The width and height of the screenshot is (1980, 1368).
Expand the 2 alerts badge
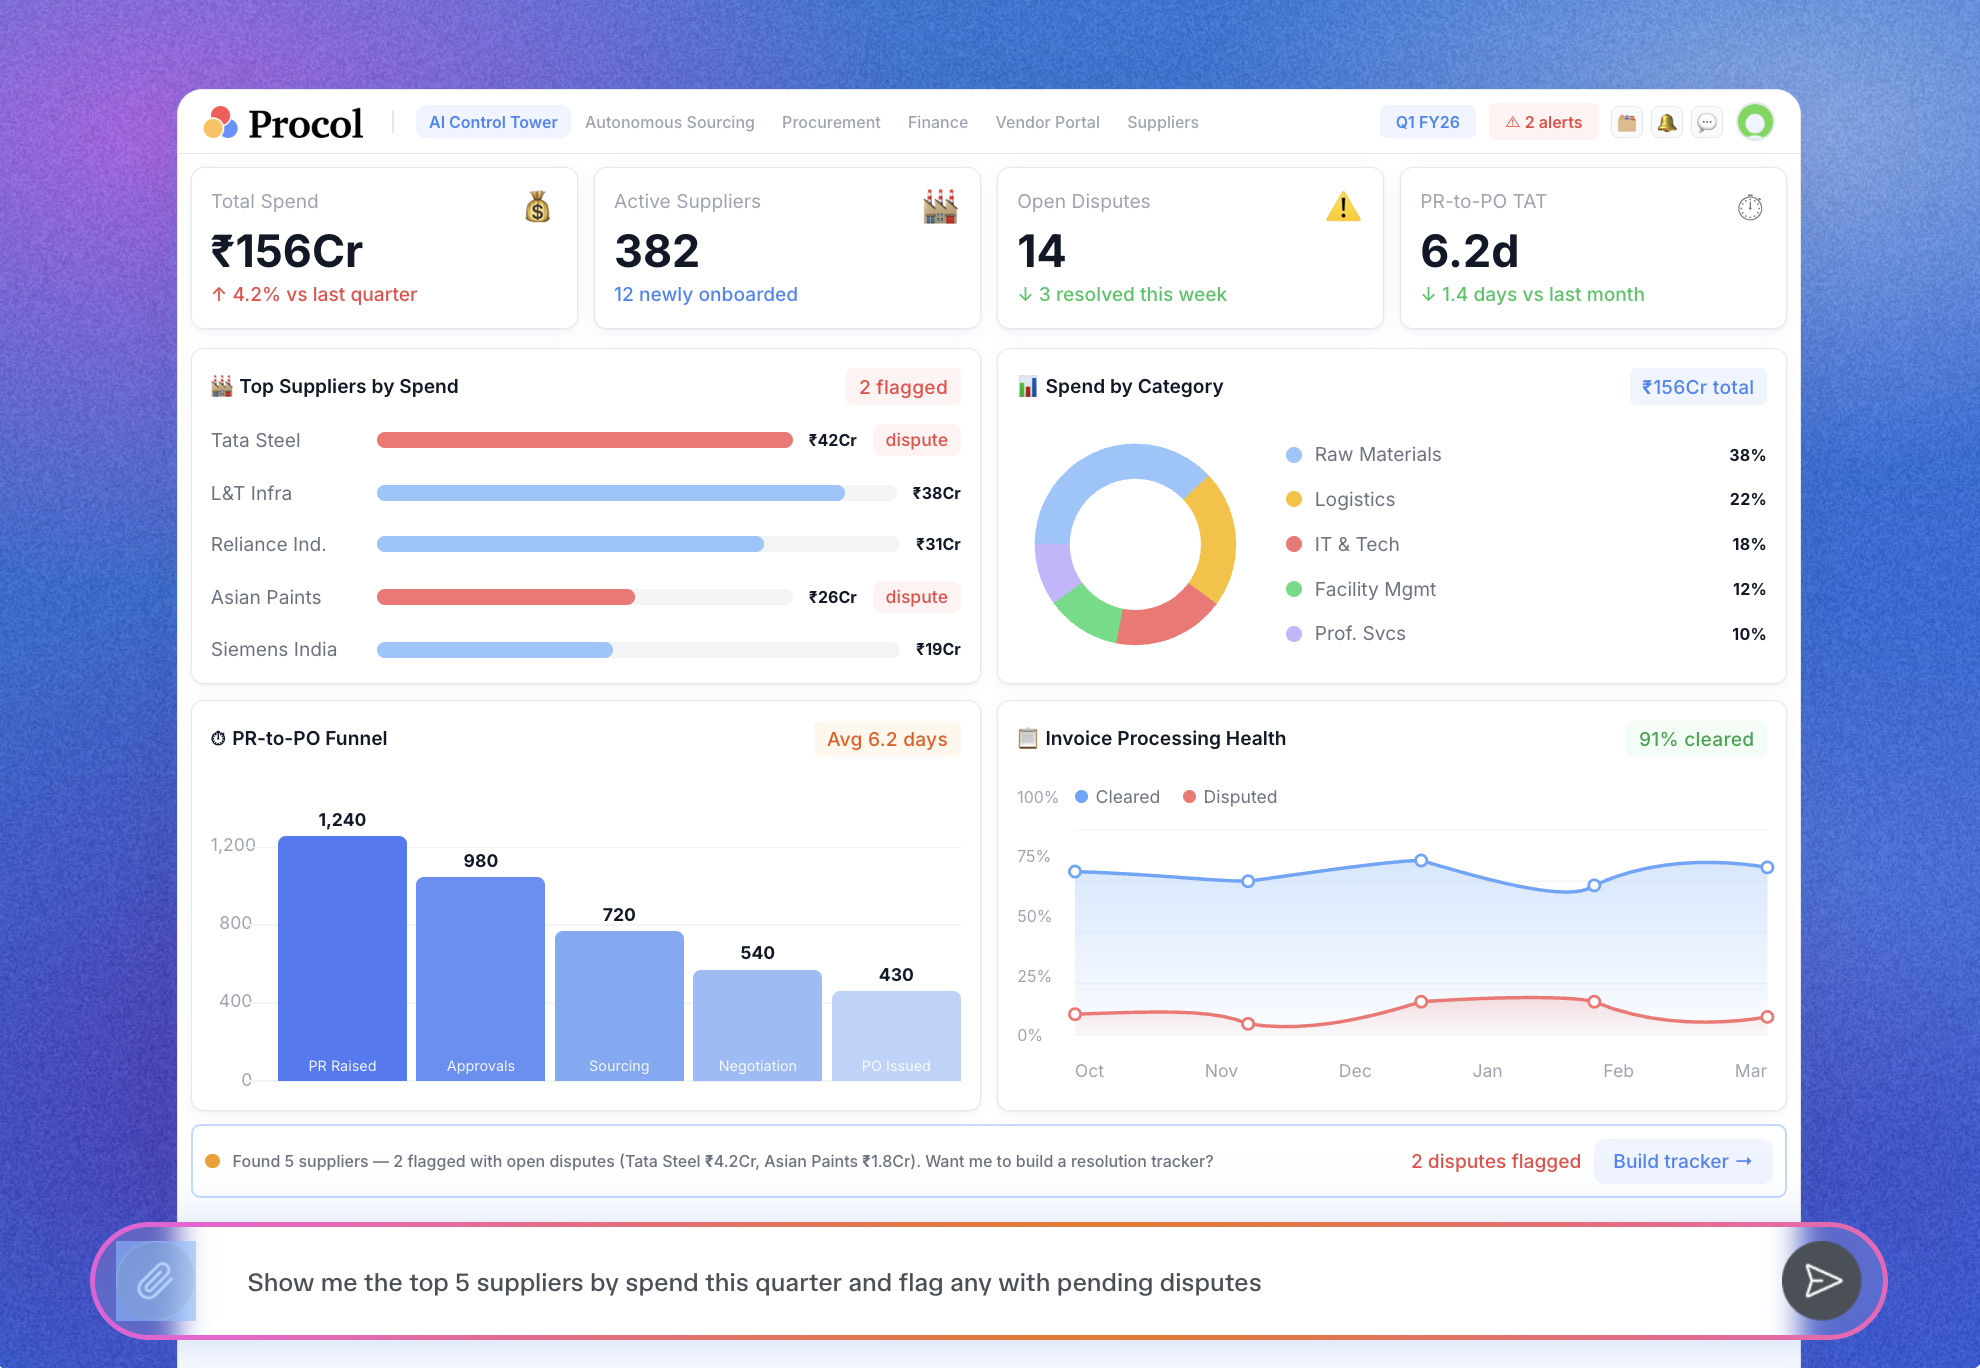click(x=1544, y=122)
